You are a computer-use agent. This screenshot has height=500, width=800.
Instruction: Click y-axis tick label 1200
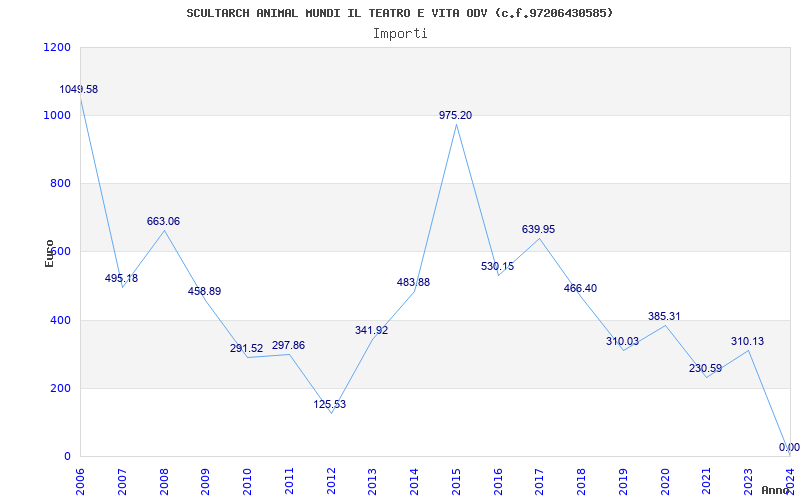58,47
